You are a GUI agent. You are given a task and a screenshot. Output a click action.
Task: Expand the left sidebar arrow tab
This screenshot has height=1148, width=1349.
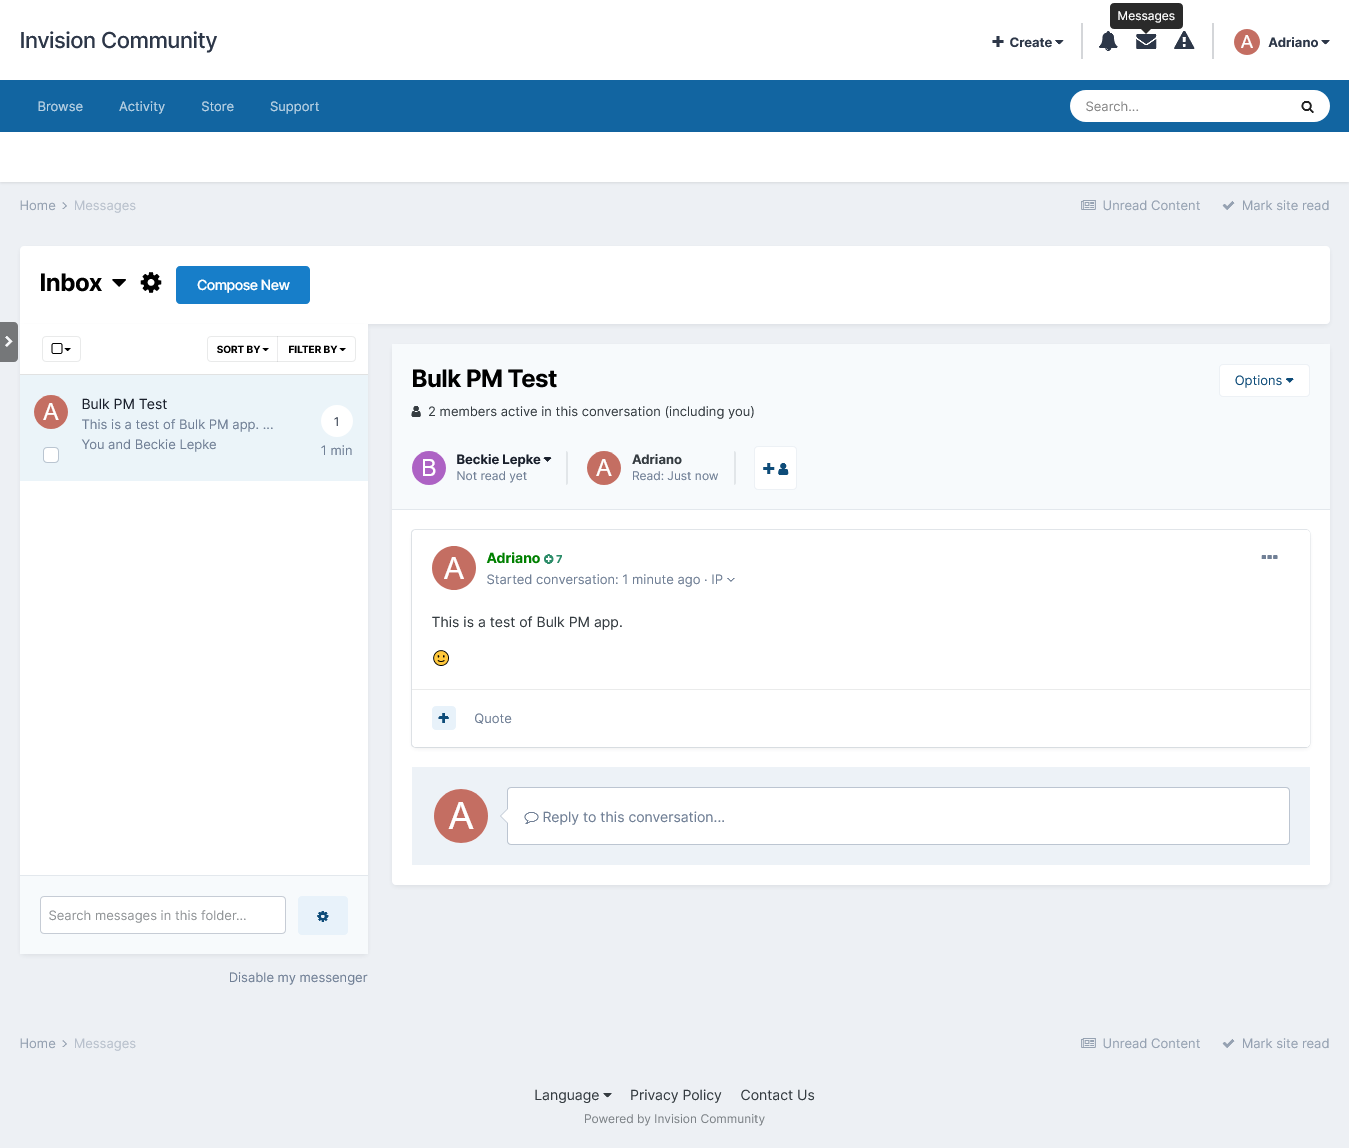[9, 342]
